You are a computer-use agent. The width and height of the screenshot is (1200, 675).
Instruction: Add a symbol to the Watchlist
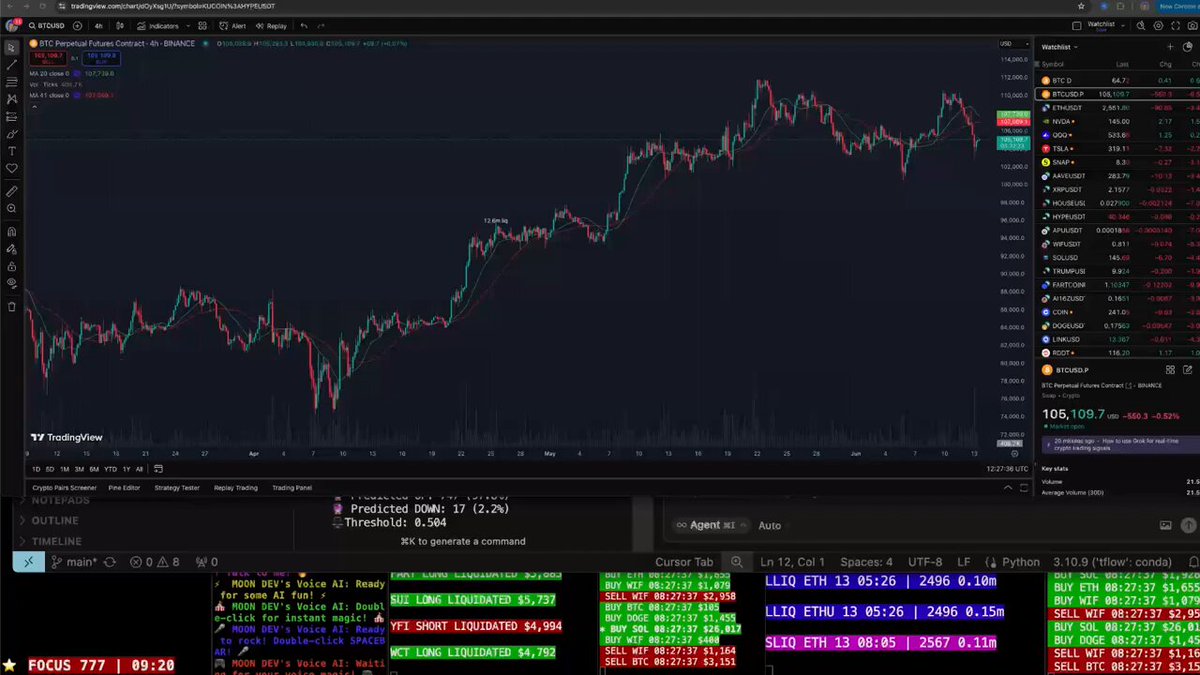[1170, 47]
